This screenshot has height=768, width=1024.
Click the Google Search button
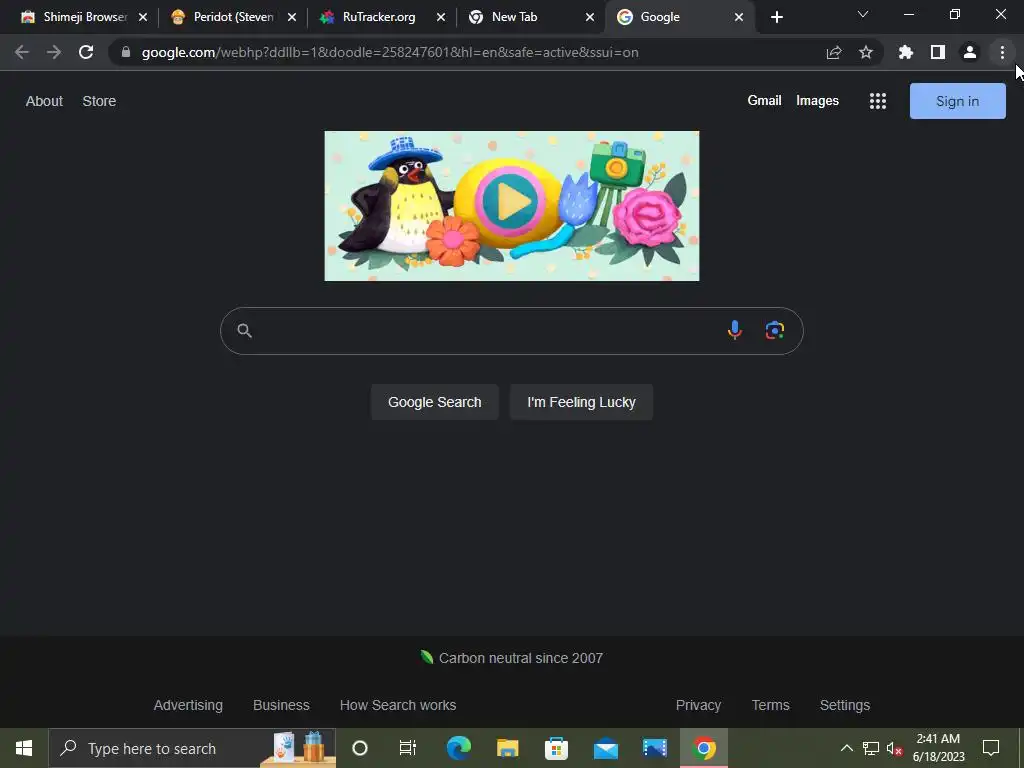pos(435,402)
